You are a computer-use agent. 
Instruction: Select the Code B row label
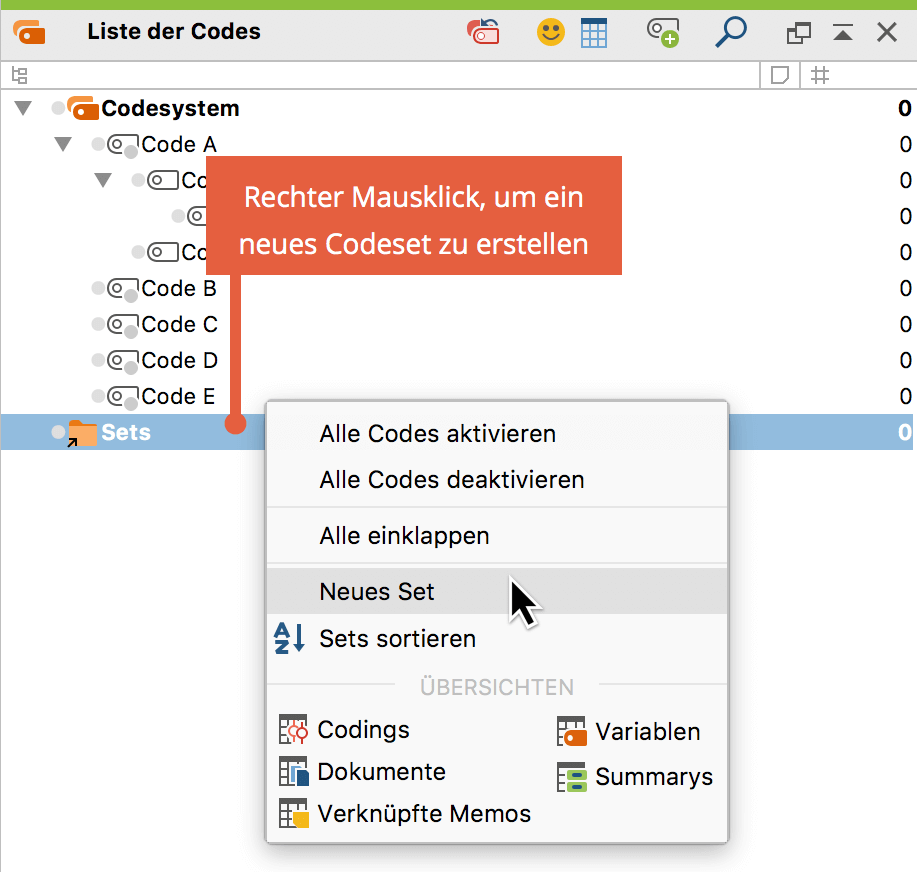click(x=179, y=288)
